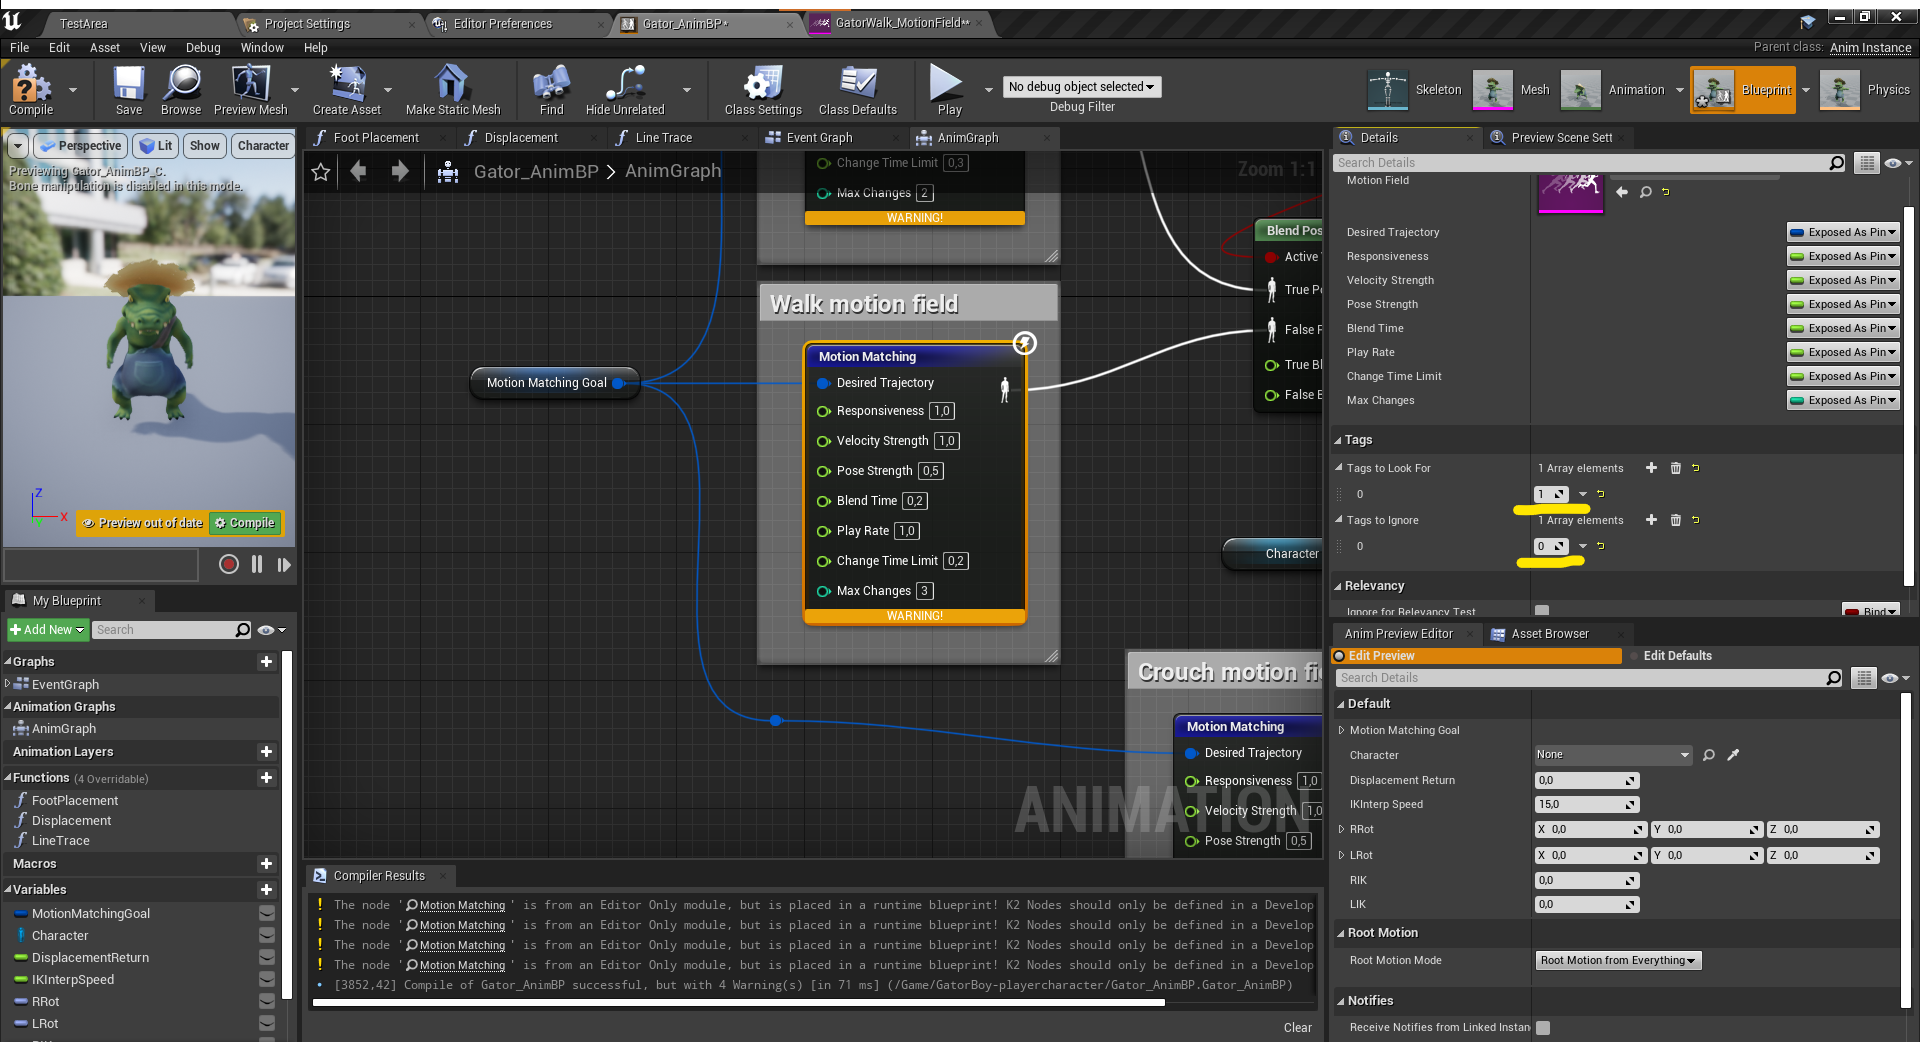Navigate forward in graph history
Screen dimensions: 1920x1042
[400, 172]
